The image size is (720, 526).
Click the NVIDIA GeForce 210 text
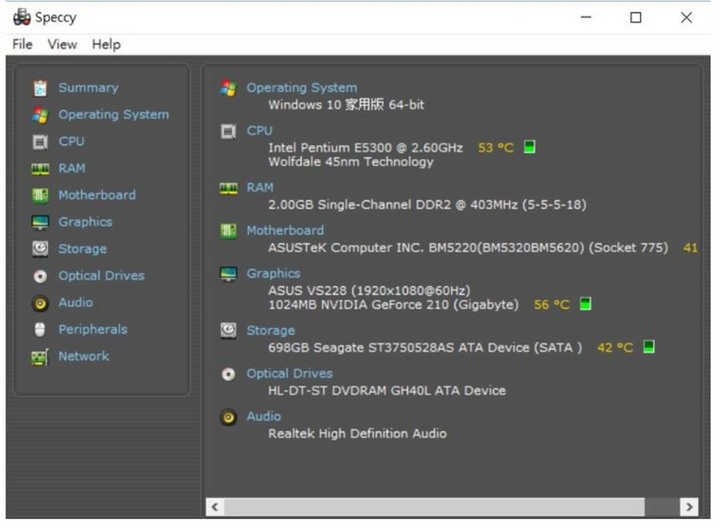tap(394, 305)
